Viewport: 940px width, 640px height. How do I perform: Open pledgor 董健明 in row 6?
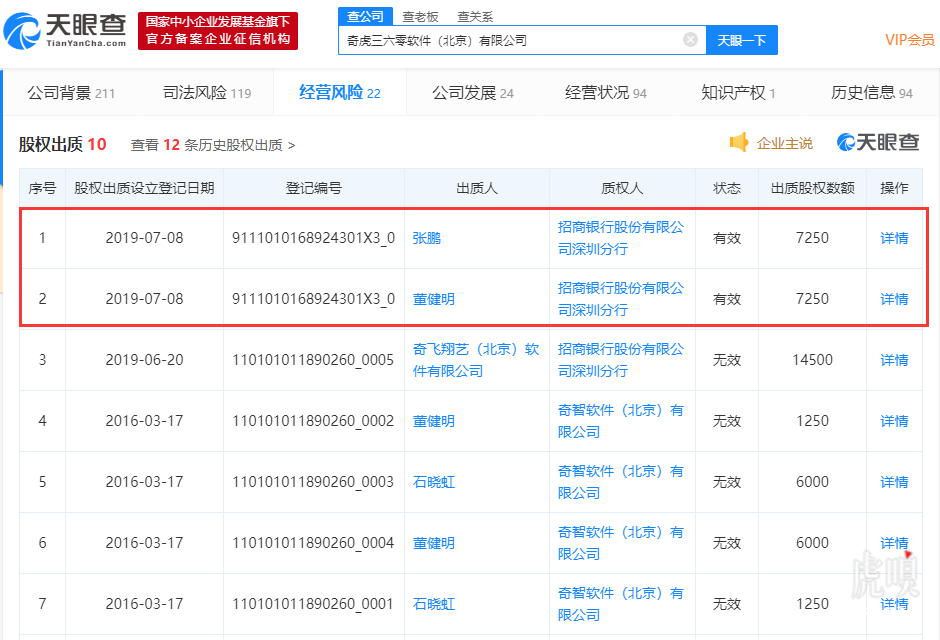(433, 543)
